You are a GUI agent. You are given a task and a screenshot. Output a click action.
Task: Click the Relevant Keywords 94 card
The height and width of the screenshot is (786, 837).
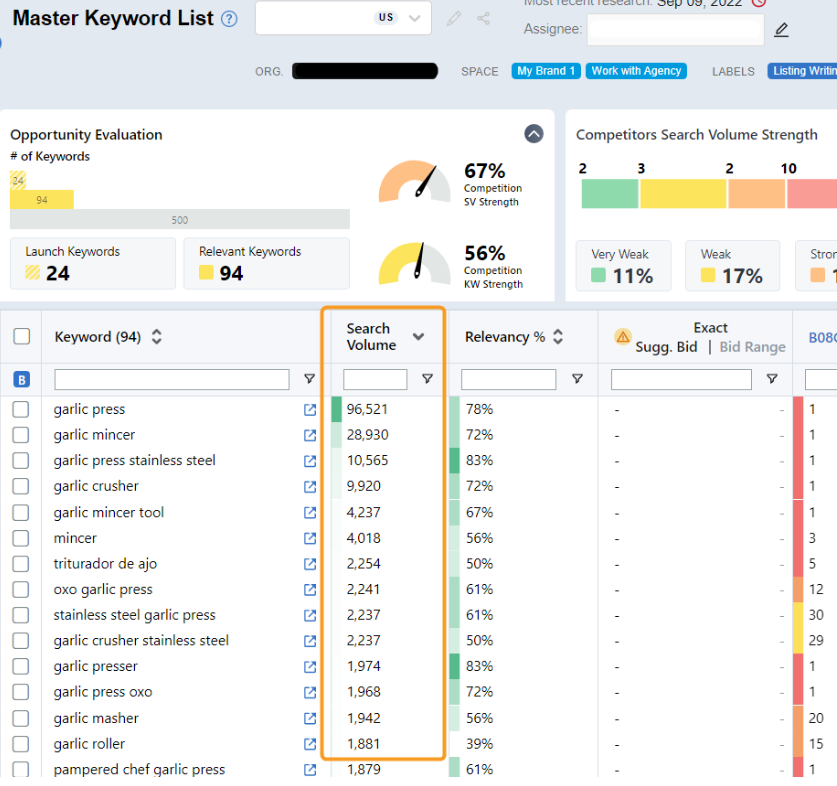(266, 263)
